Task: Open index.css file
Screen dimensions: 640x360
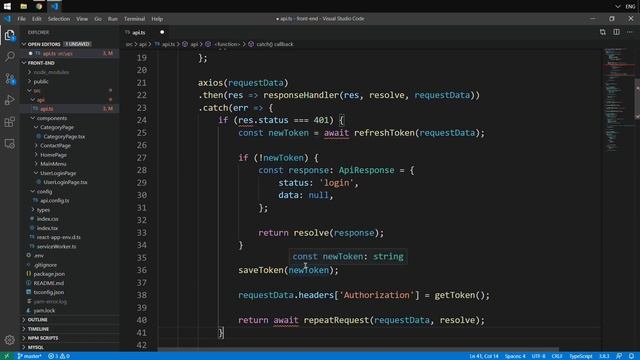Action: (47, 219)
